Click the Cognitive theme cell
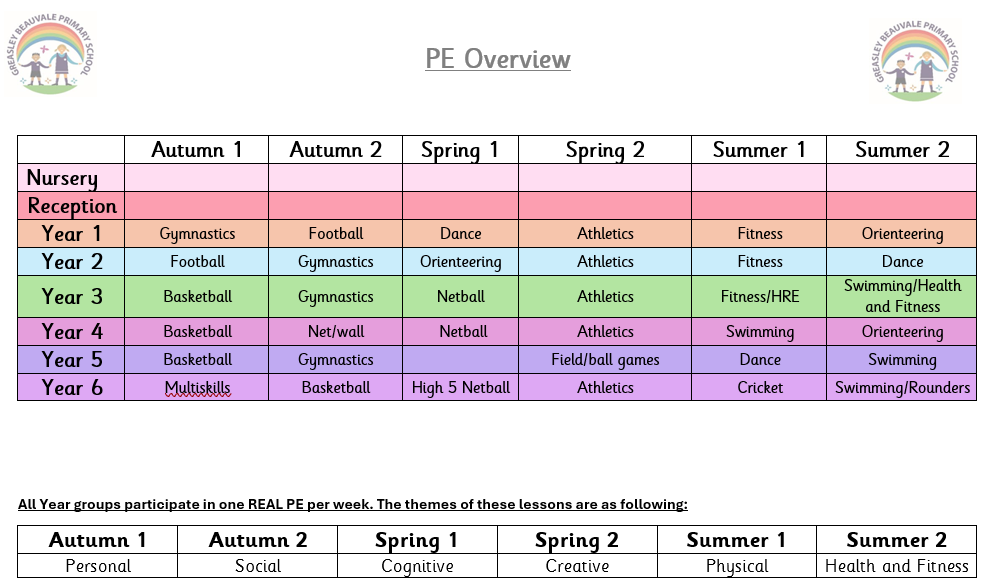982x585 pixels. [x=417, y=566]
